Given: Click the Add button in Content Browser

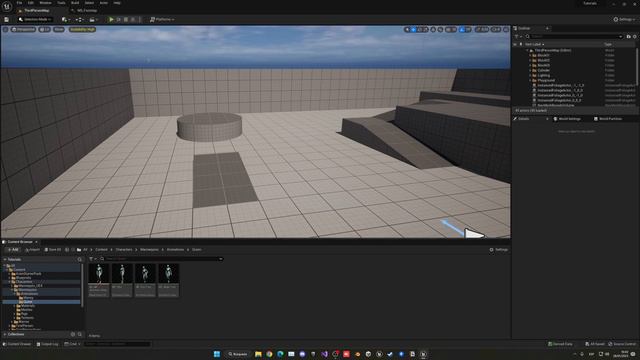Looking at the screenshot, I should coord(12,249).
